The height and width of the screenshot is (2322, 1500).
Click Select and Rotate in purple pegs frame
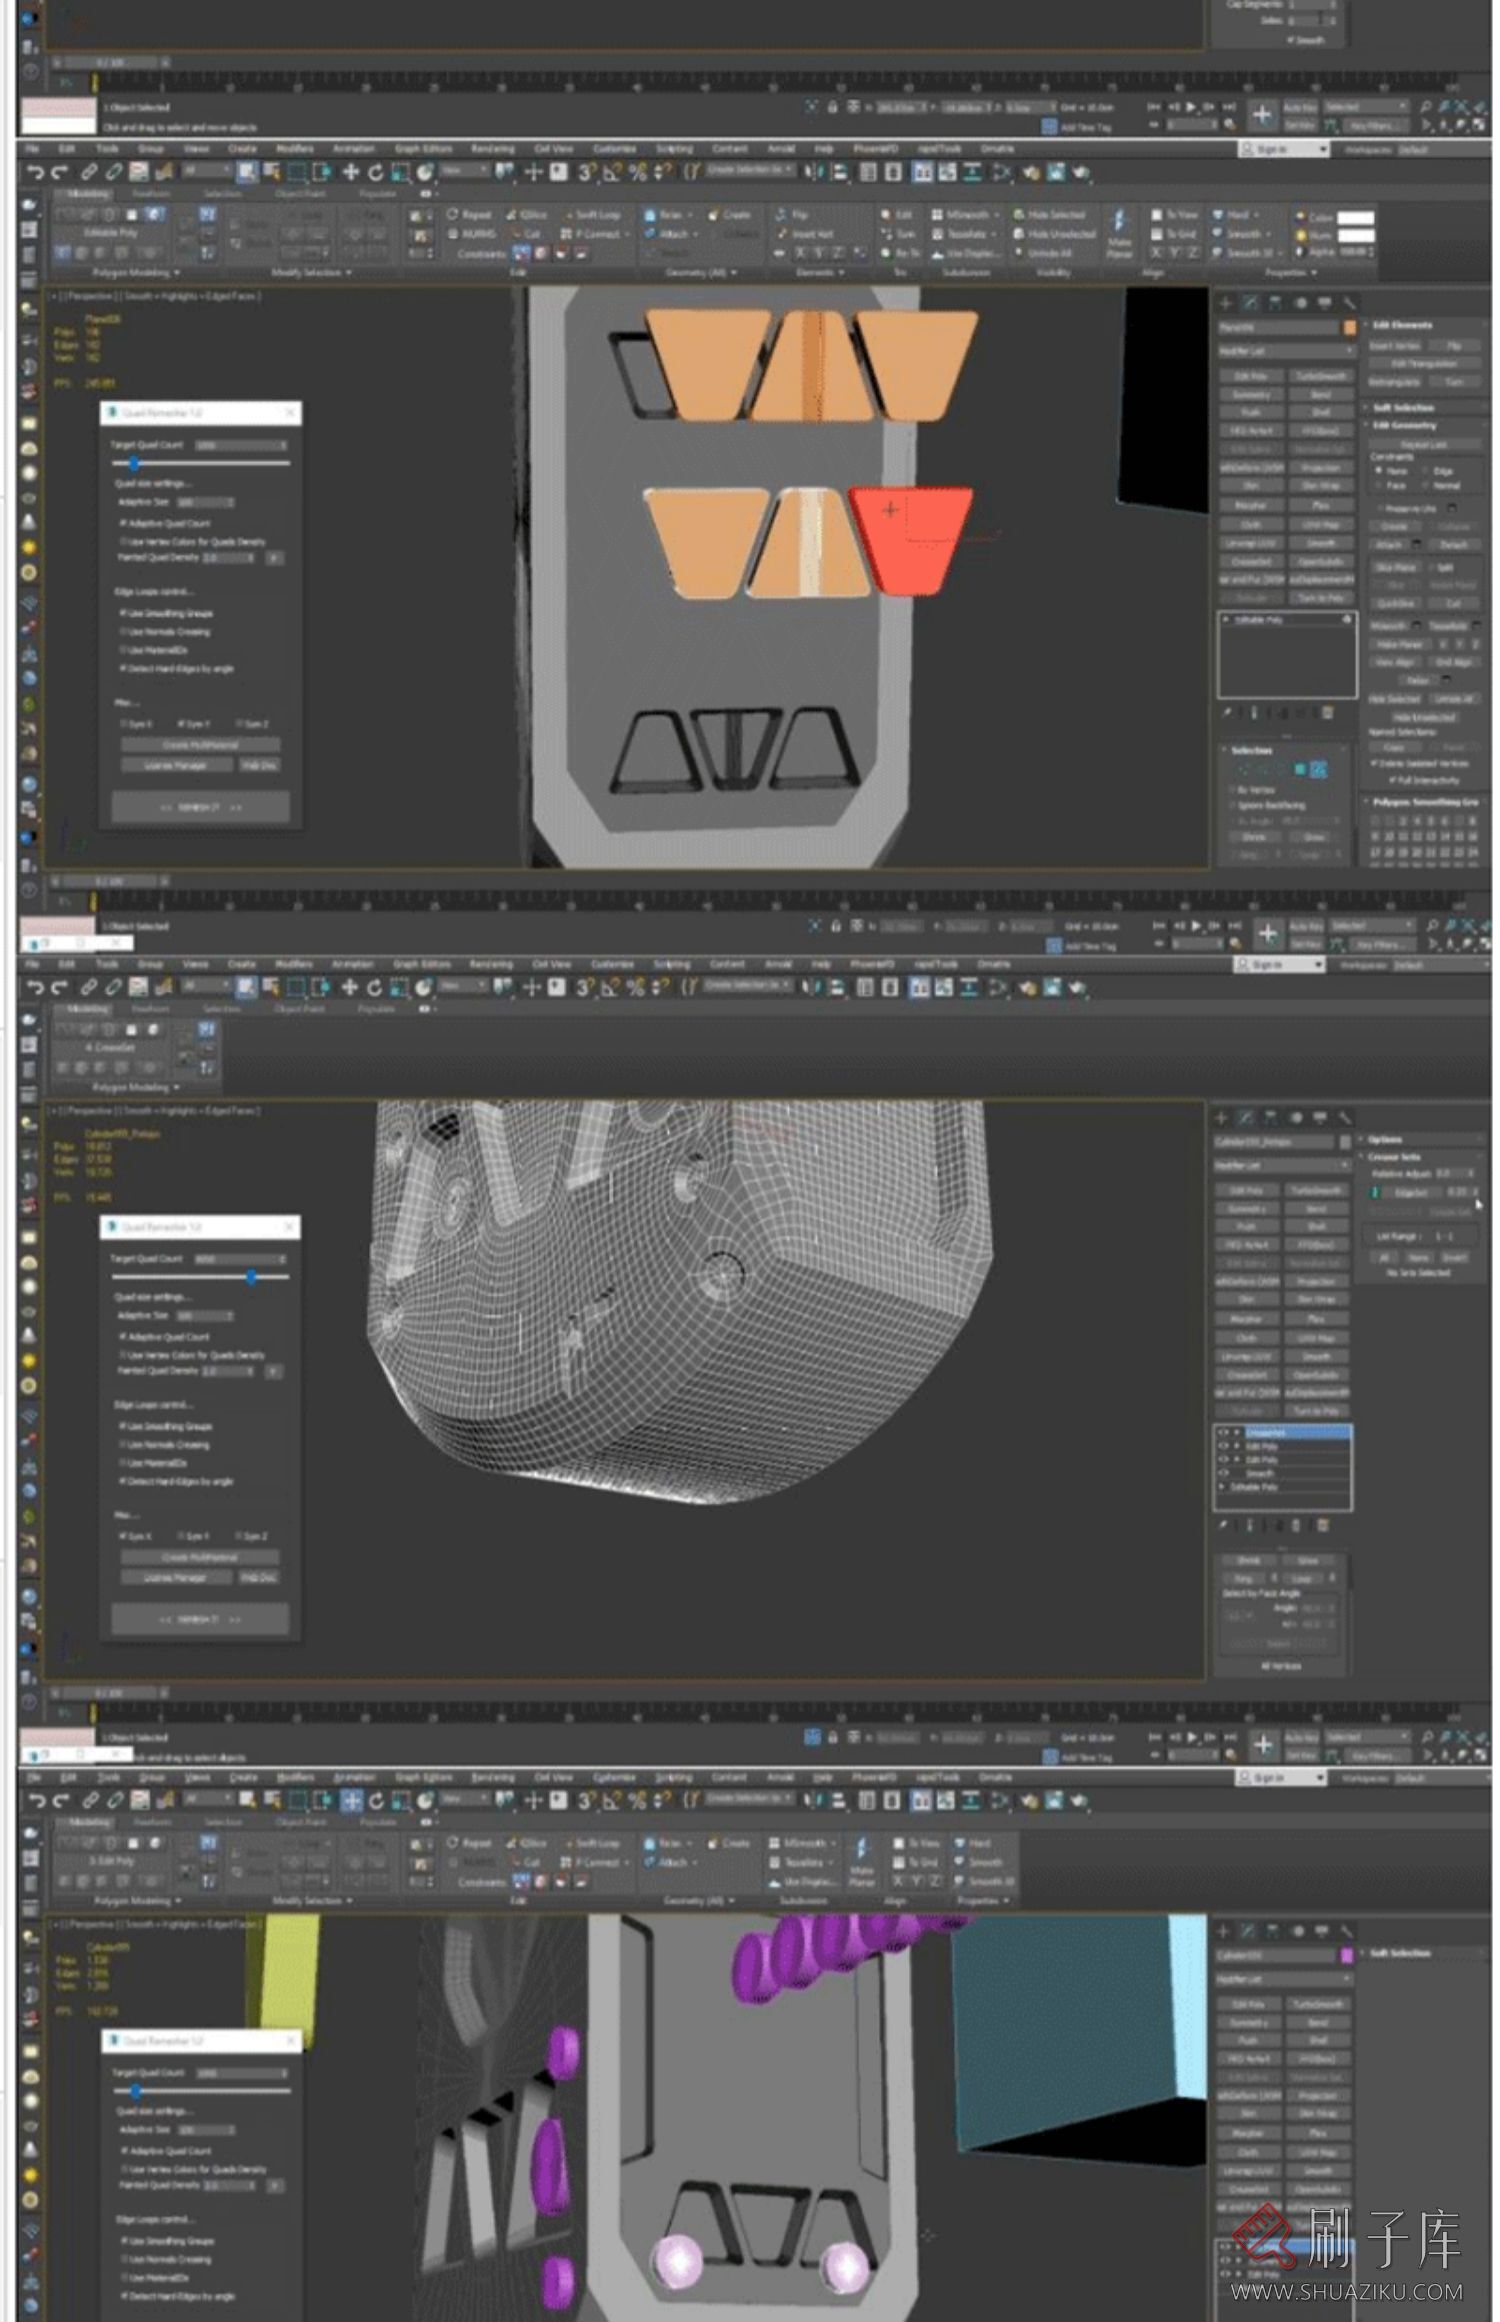click(376, 1801)
